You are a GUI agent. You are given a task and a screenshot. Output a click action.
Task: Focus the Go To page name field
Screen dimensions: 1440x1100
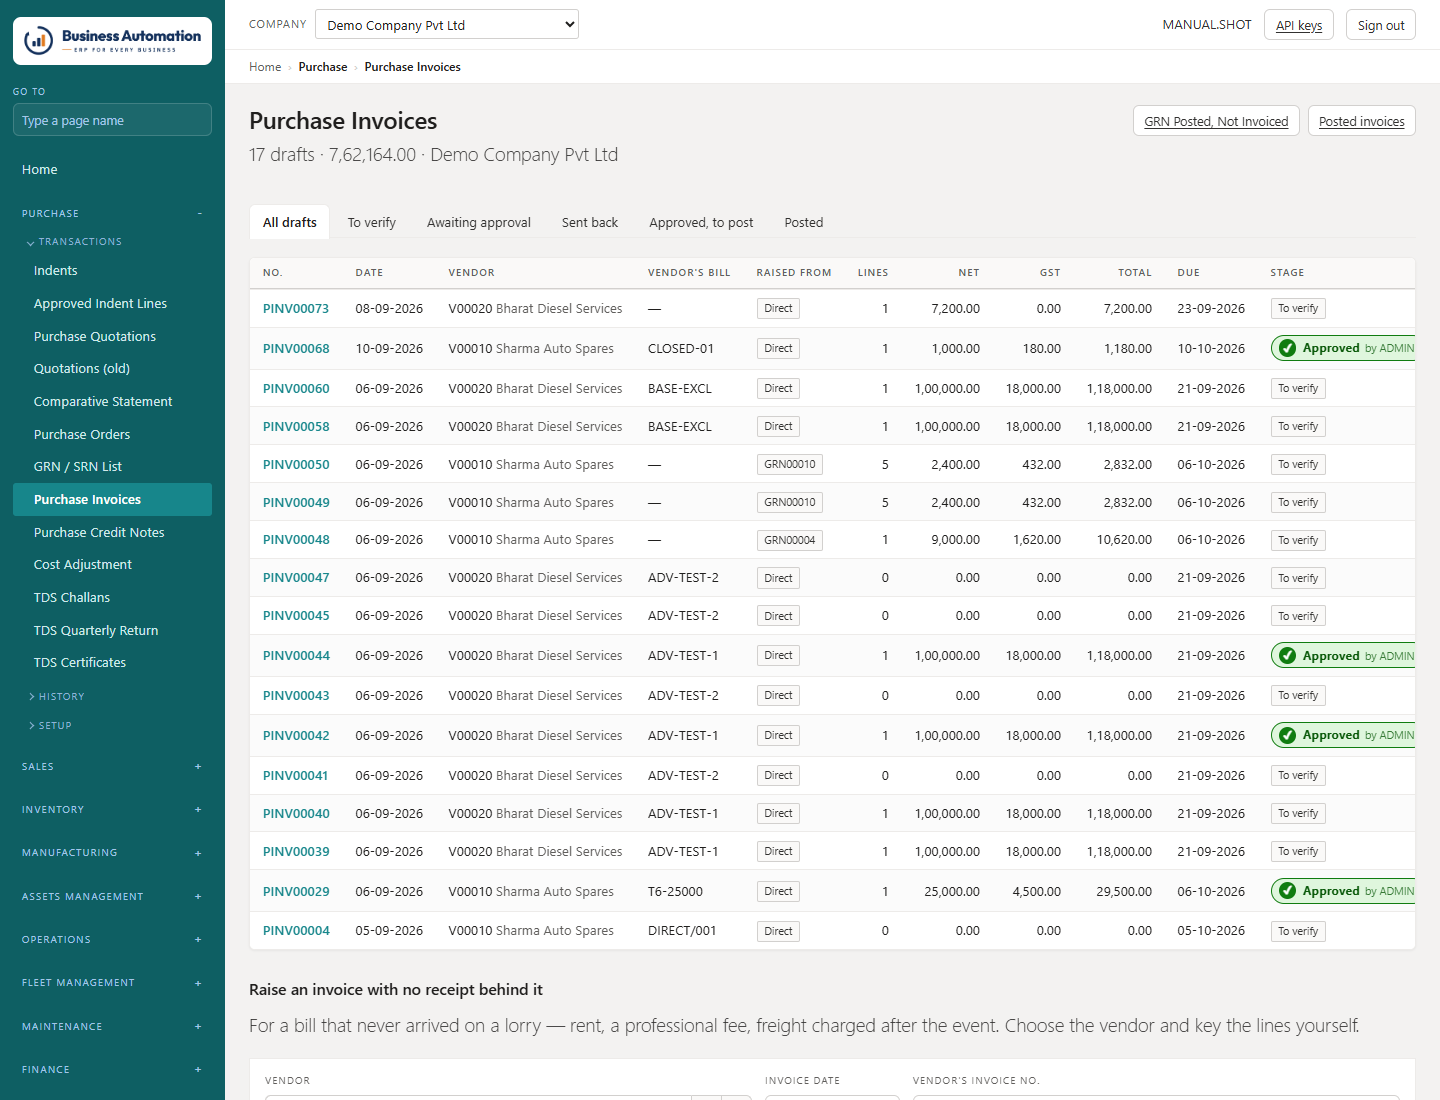112,120
